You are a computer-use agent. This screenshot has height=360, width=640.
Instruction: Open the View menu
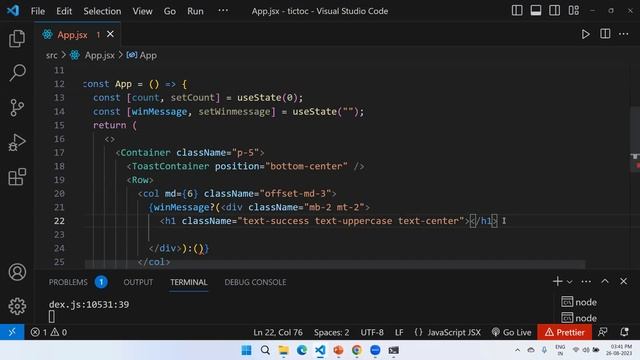tap(142, 11)
